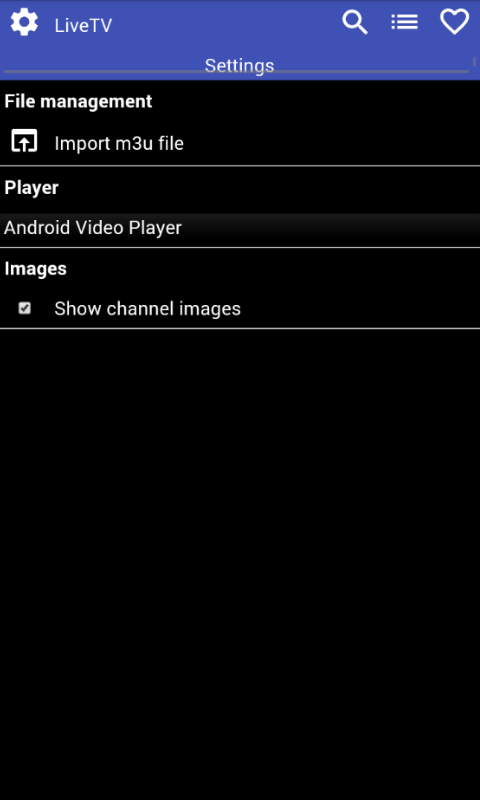Click the Images section header
Viewport: 480px width, 800px height.
tap(35, 268)
